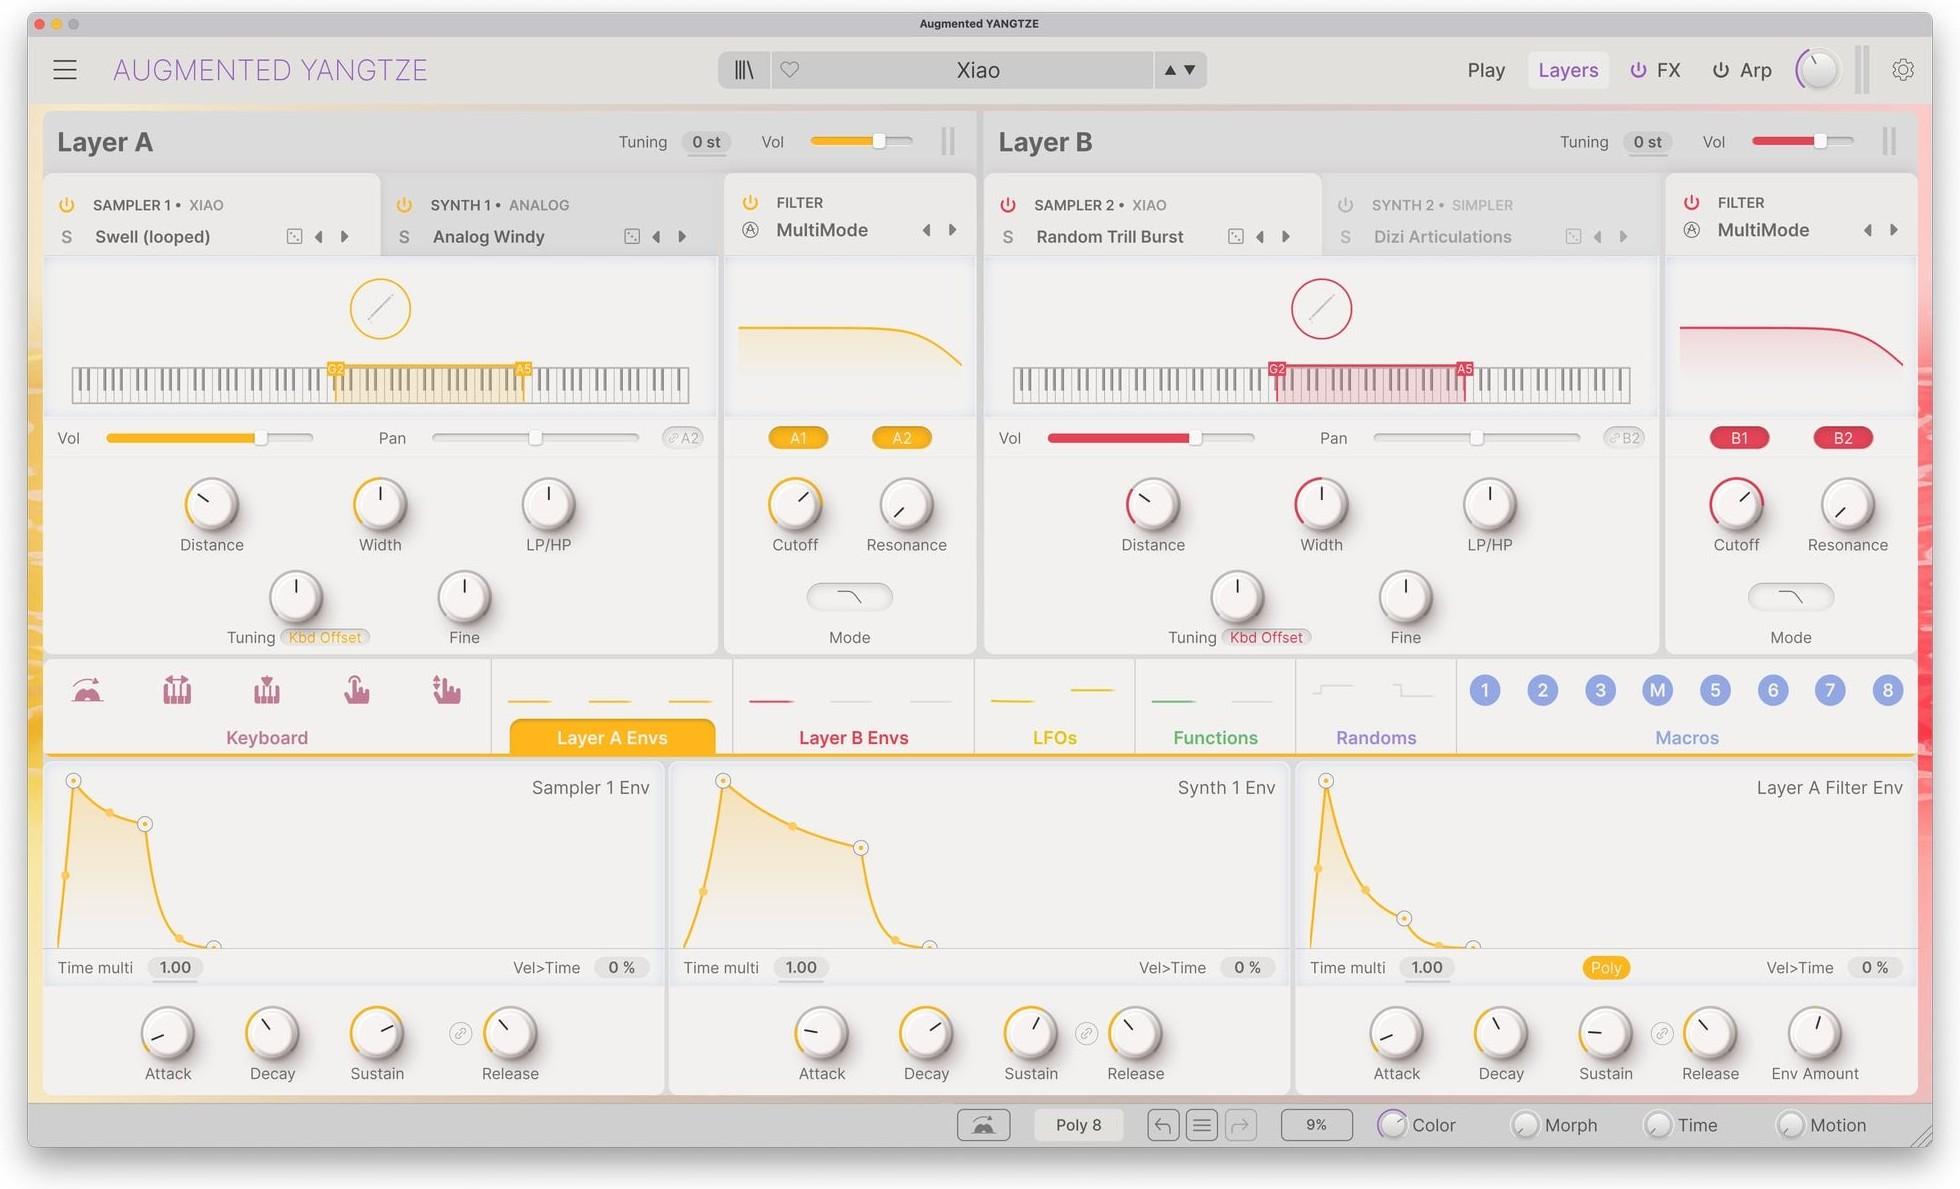The height and width of the screenshot is (1189, 1960).
Task: Power off Sampler 1 in Layer A
Action: pyautogui.click(x=67, y=204)
